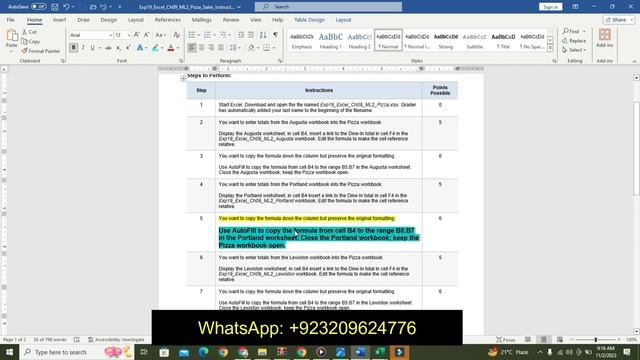The width and height of the screenshot is (640, 360).
Task: Switch to the Insert tab
Action: point(59,20)
